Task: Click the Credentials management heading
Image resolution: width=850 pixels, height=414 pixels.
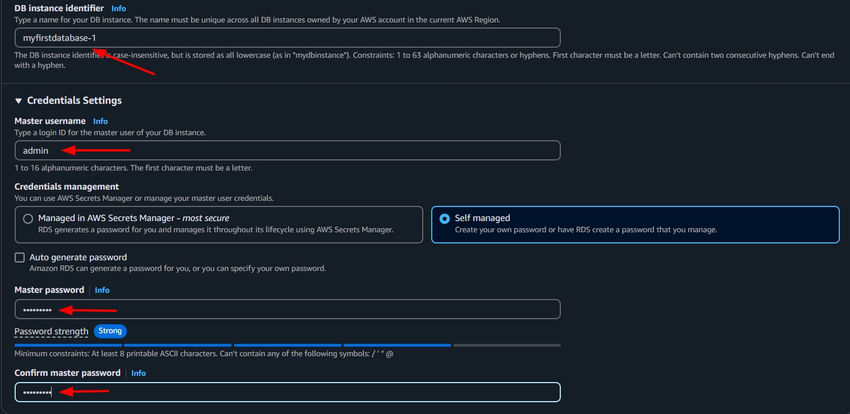Action: point(67,187)
